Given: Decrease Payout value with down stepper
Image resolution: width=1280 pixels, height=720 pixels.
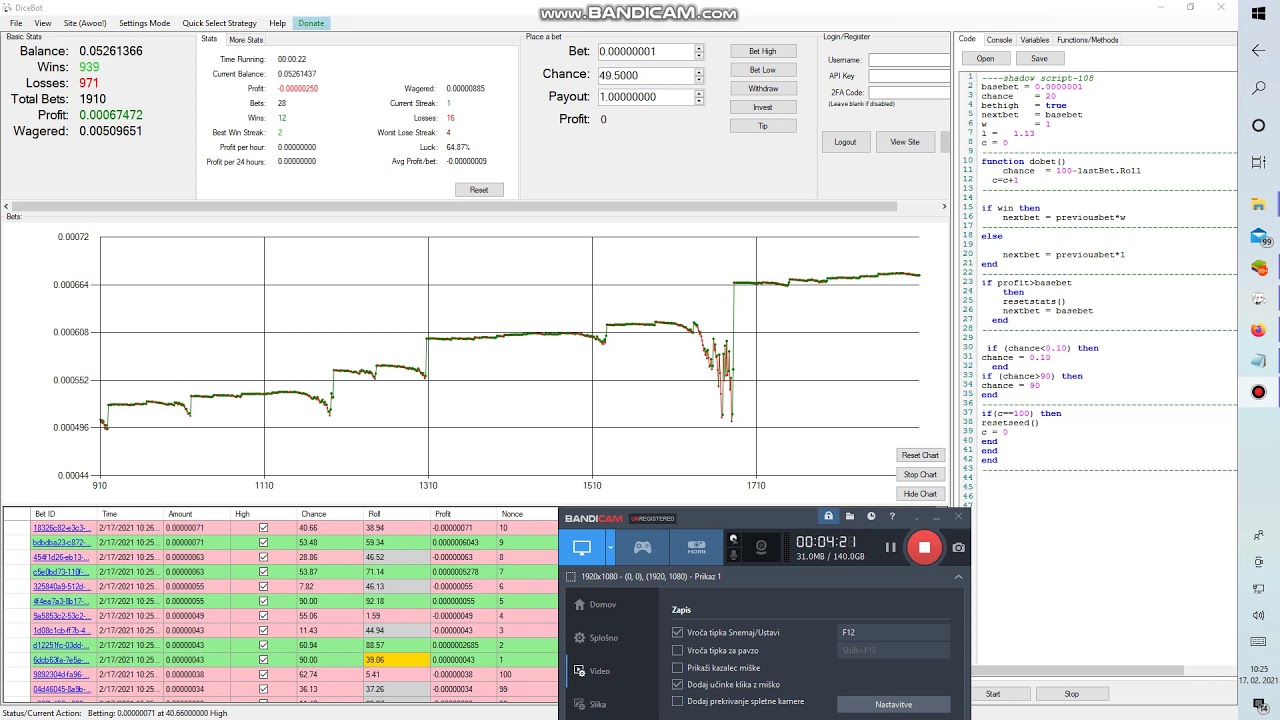Looking at the screenshot, I should [x=698, y=101].
